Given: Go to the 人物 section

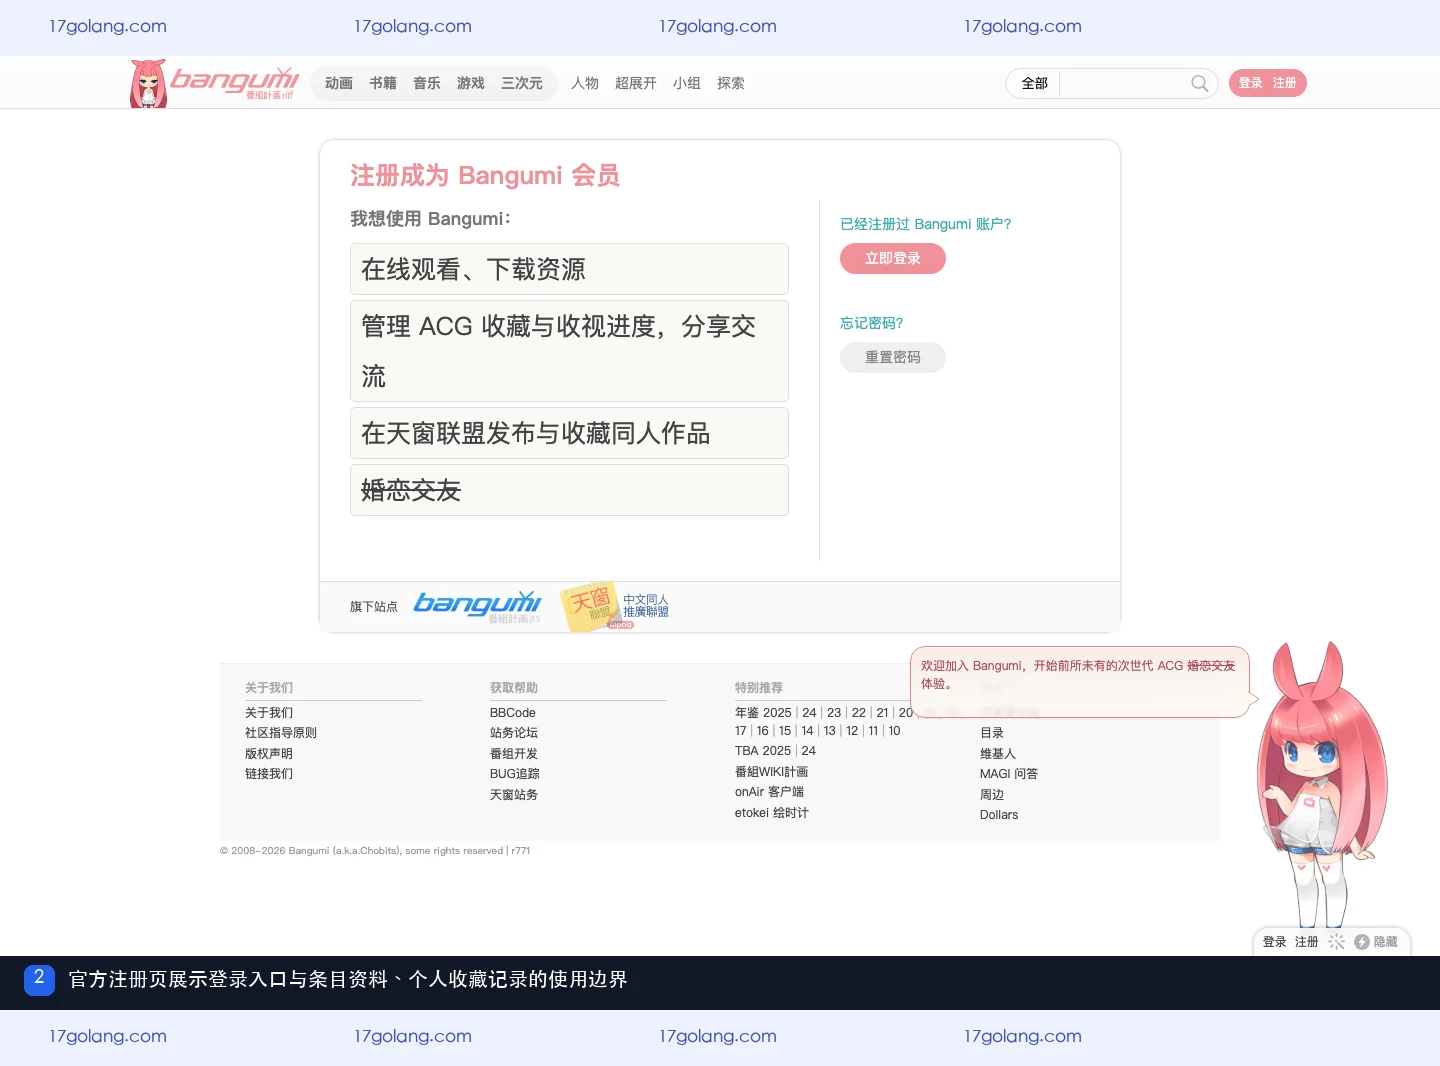Looking at the screenshot, I should point(585,83).
